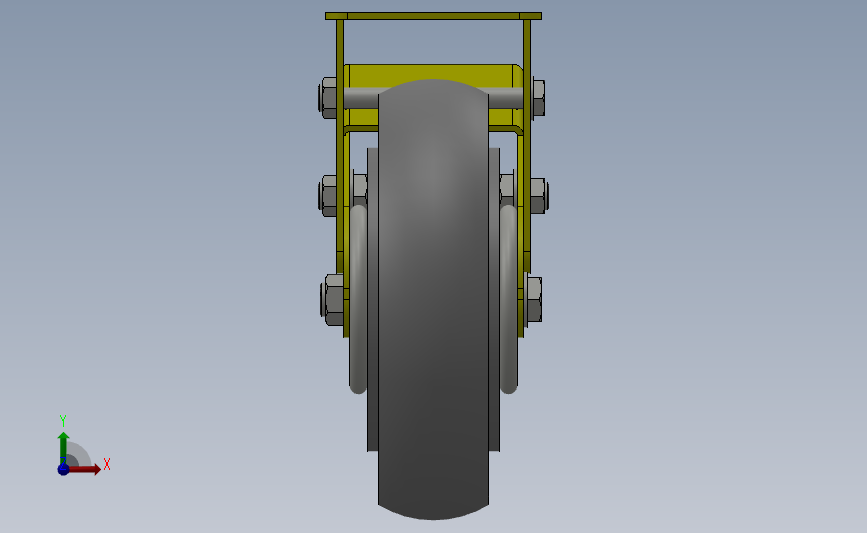This screenshot has height=533, width=867.
Task: Pick the bottom-left hex bolt head
Action: (332, 299)
